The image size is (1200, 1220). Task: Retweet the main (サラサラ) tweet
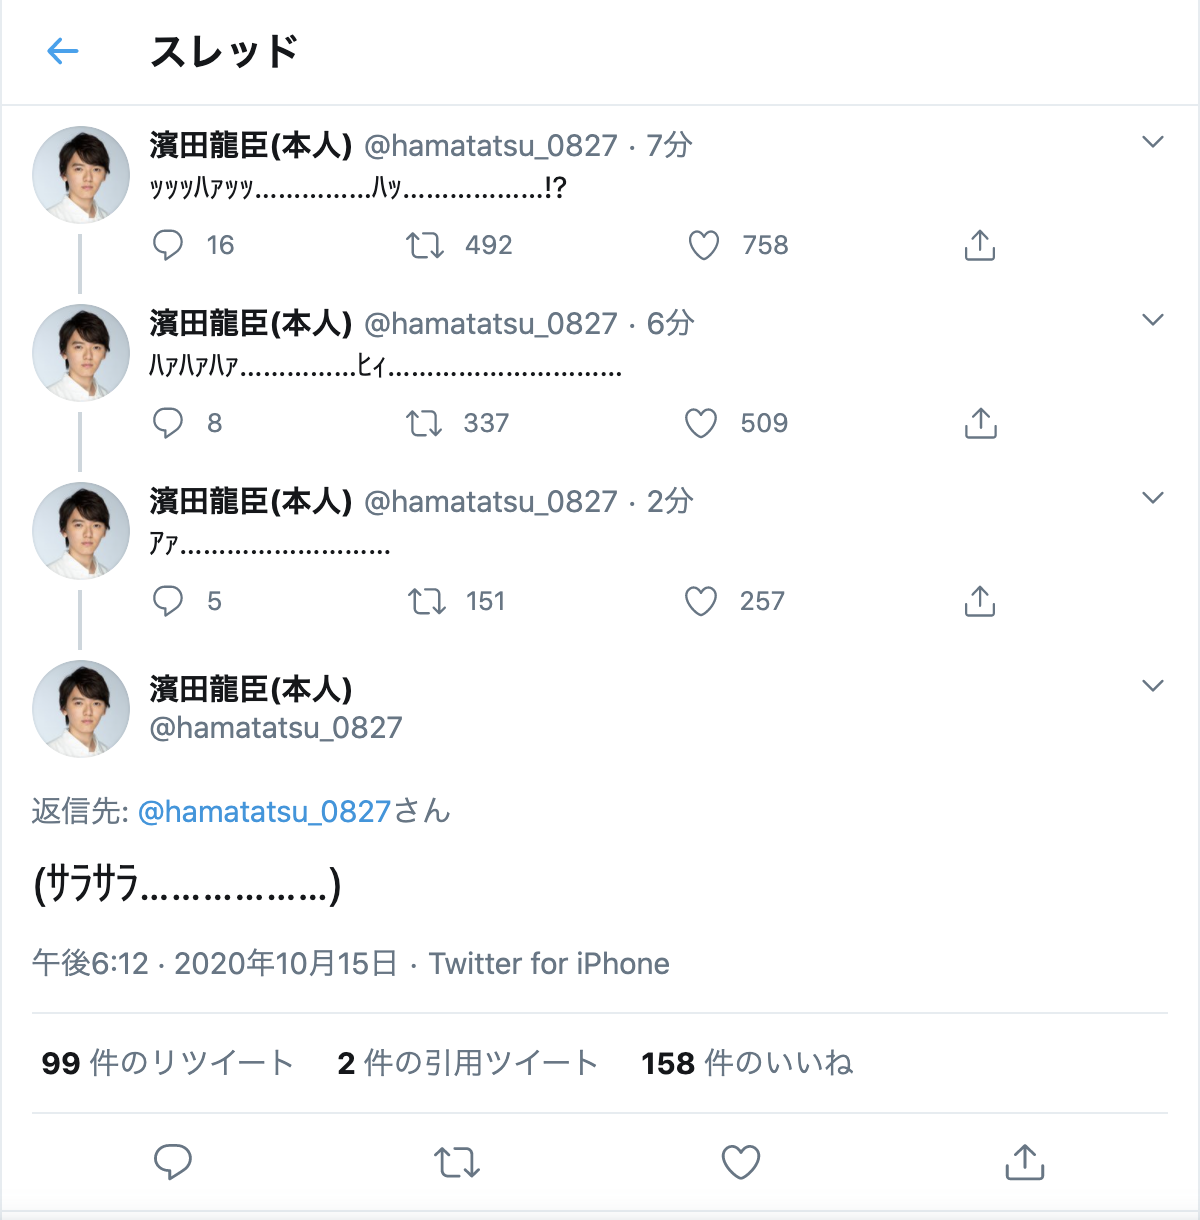[x=457, y=1162]
